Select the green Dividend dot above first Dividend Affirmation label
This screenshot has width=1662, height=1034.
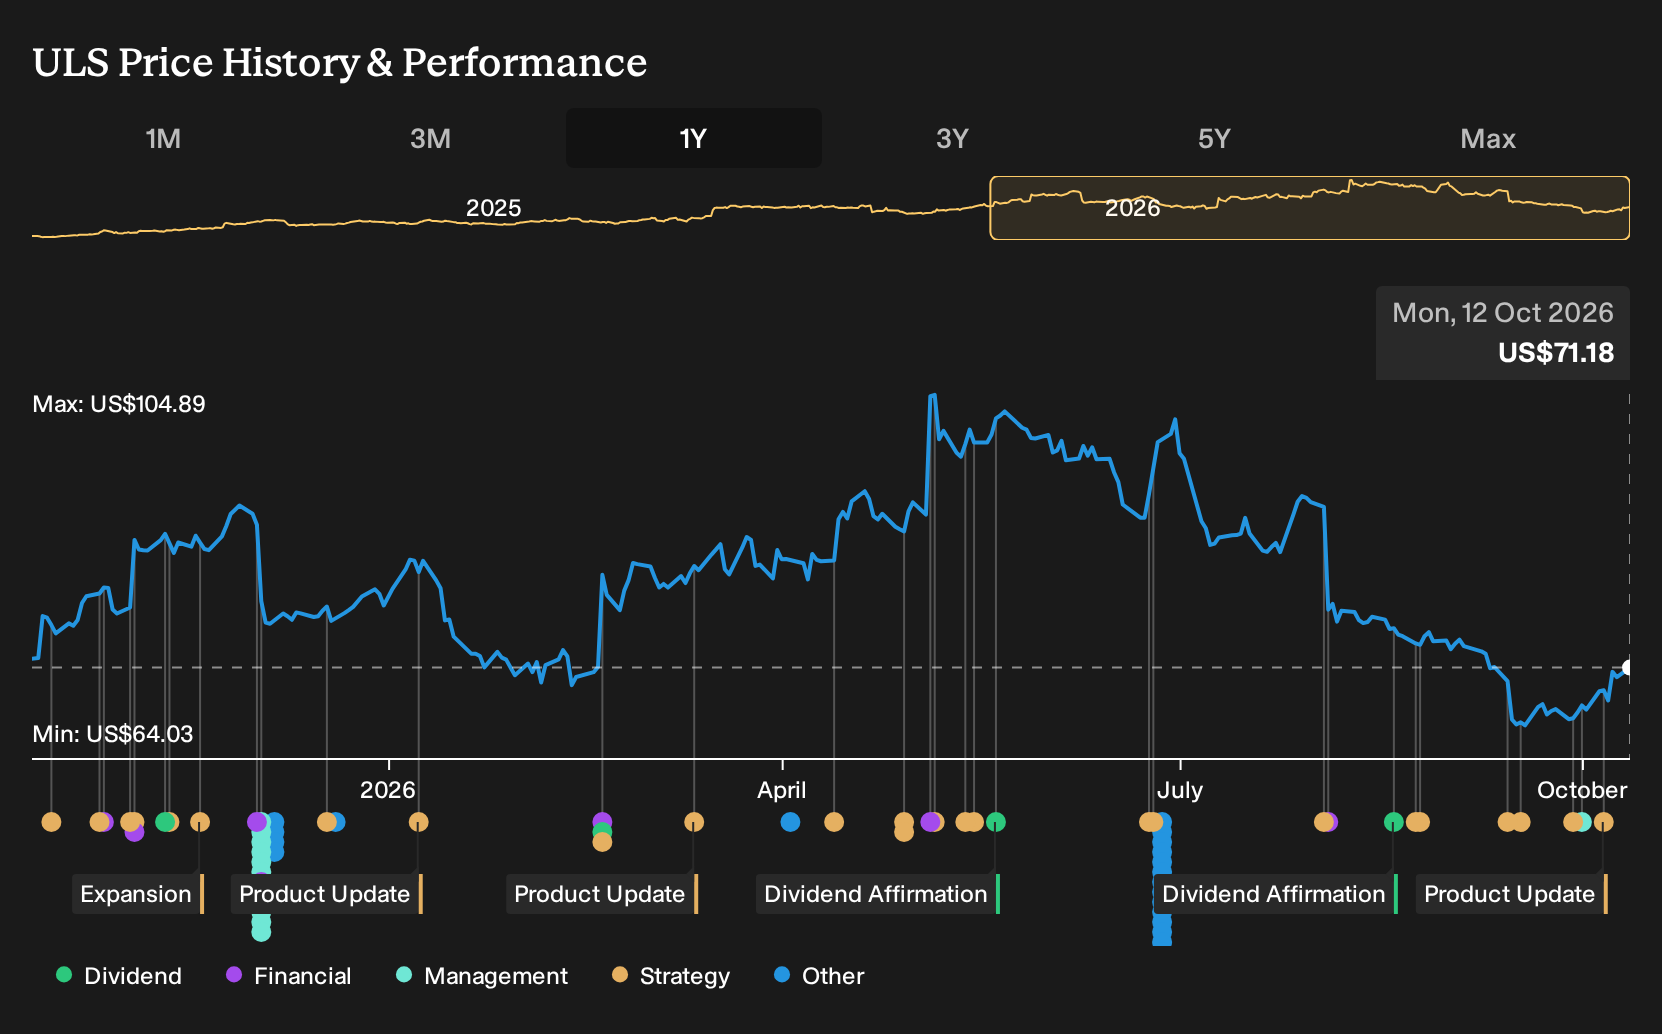pyautogui.click(x=995, y=822)
